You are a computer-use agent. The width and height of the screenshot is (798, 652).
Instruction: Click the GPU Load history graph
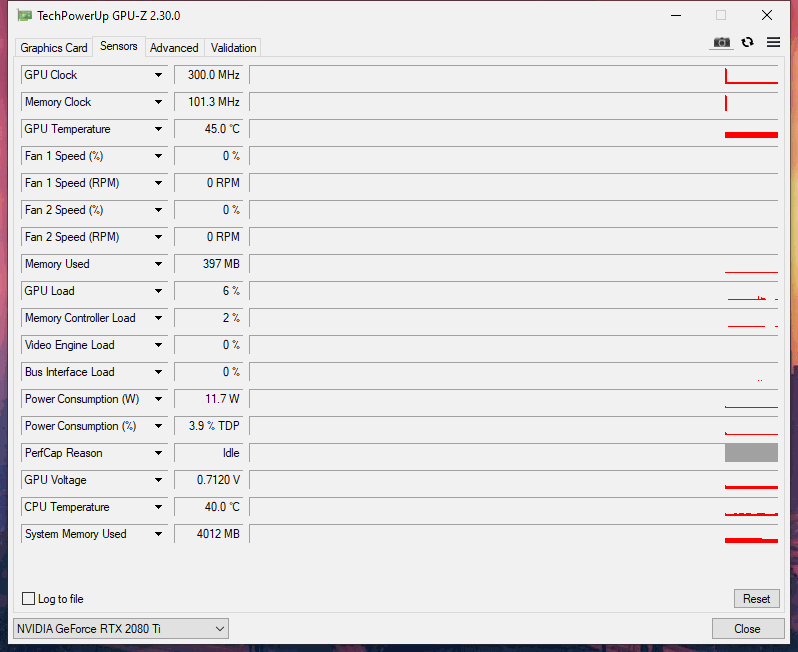514,291
